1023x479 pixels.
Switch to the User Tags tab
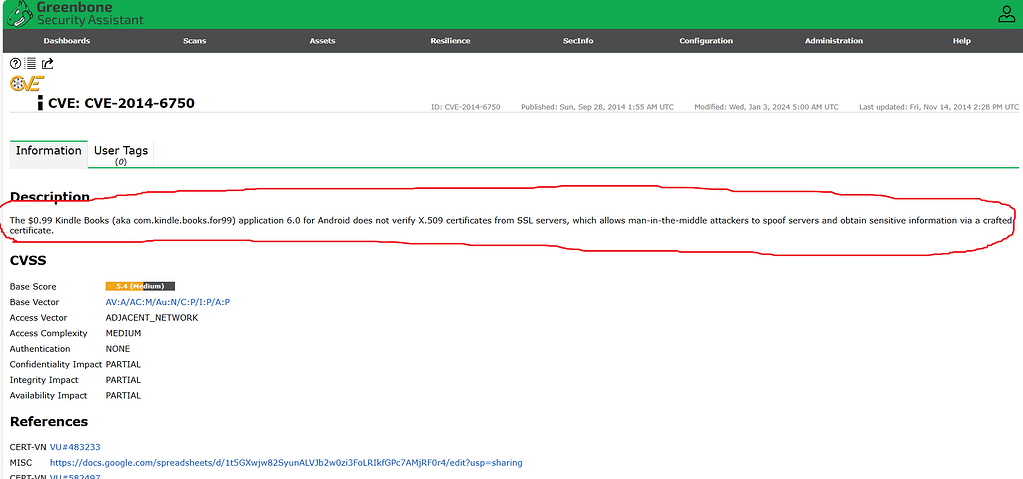[x=121, y=153]
